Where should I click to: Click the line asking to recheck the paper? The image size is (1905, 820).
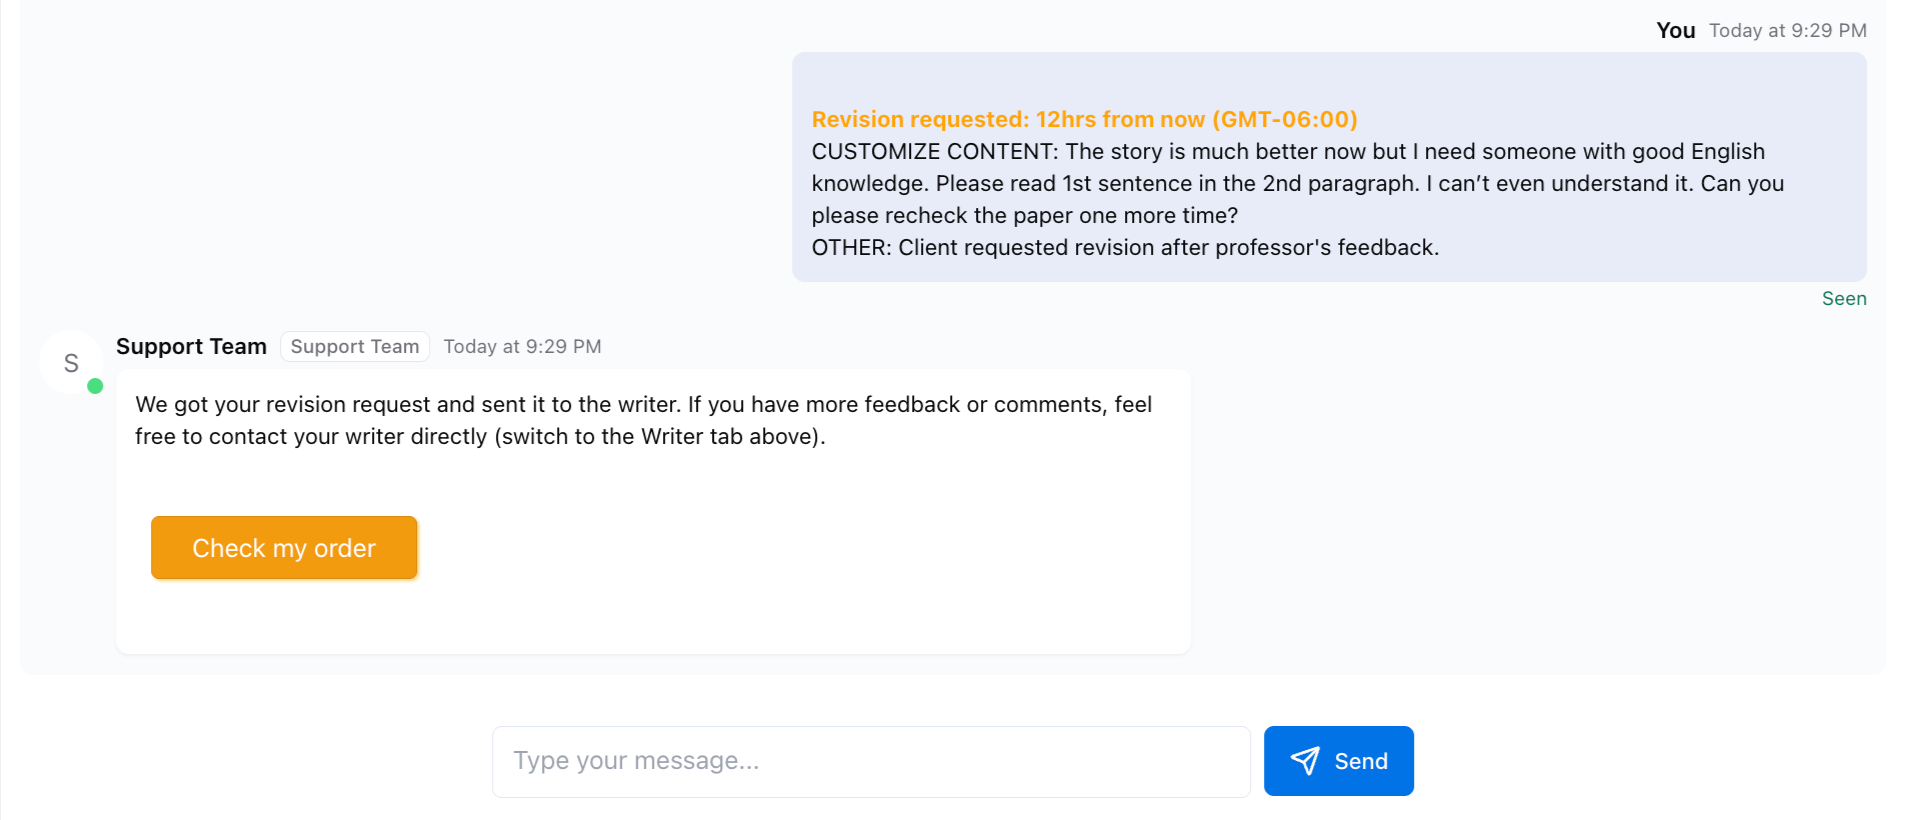tap(1024, 216)
